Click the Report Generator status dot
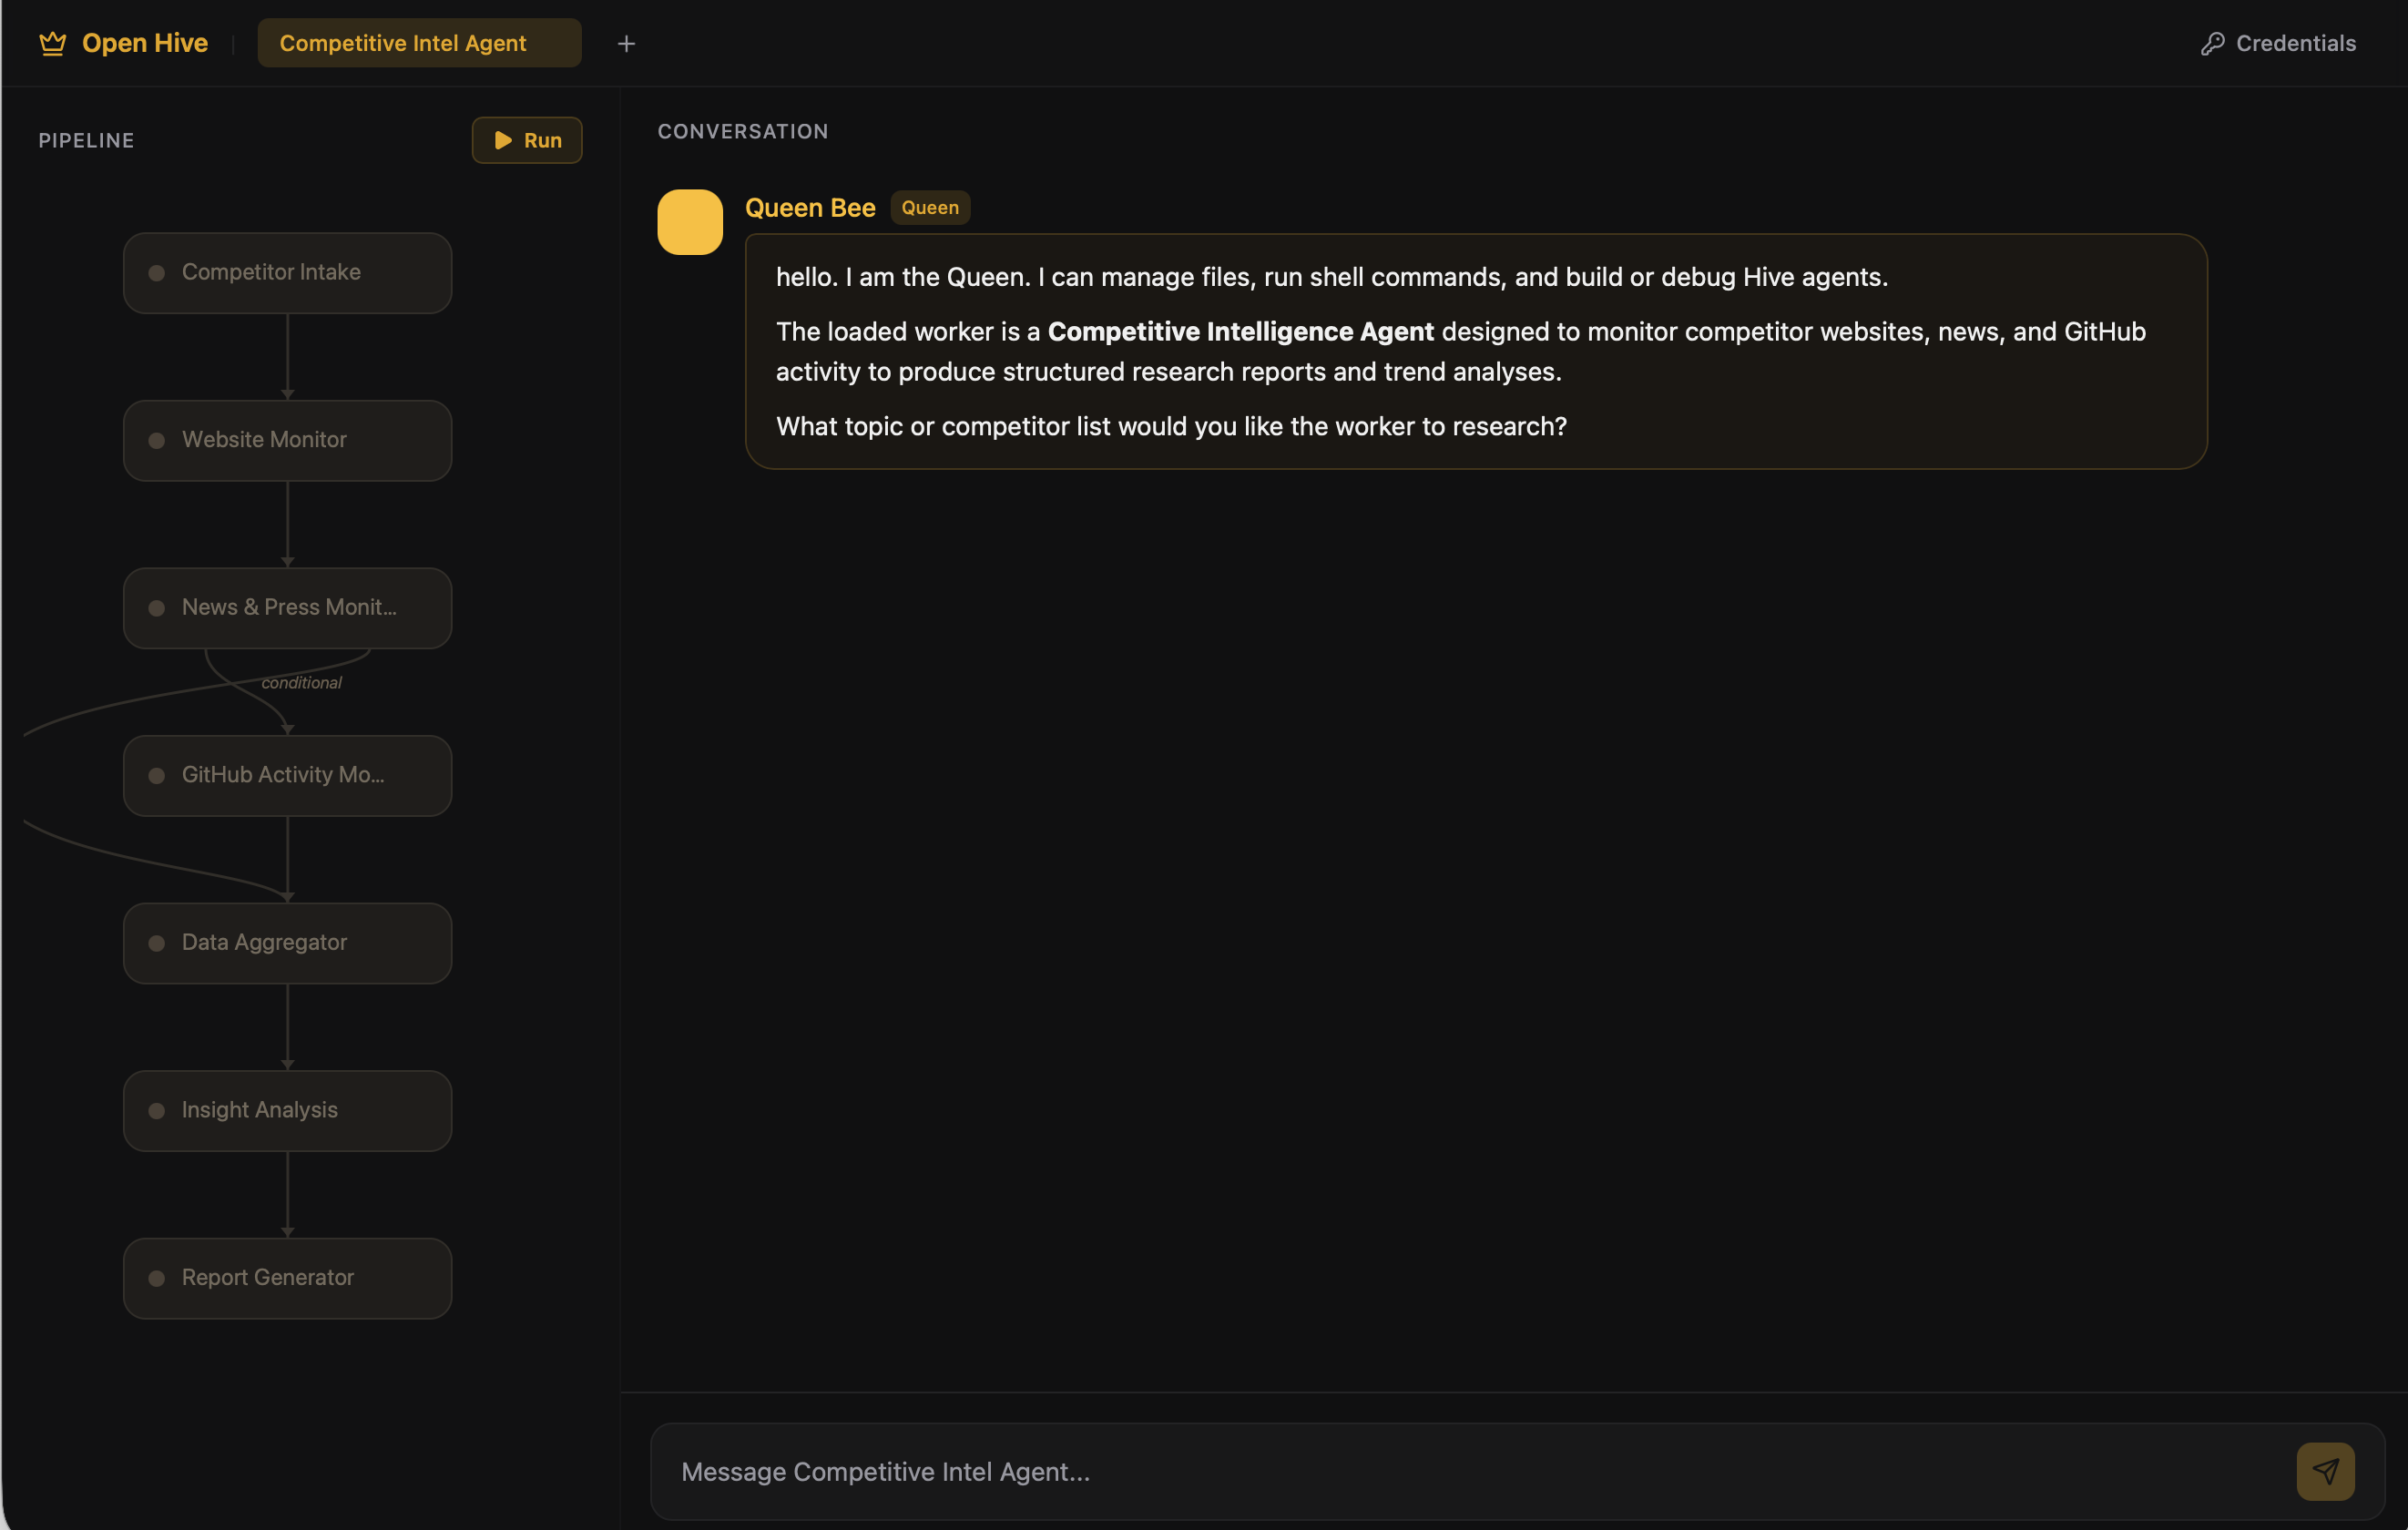The image size is (2408, 1530). tap(157, 1278)
